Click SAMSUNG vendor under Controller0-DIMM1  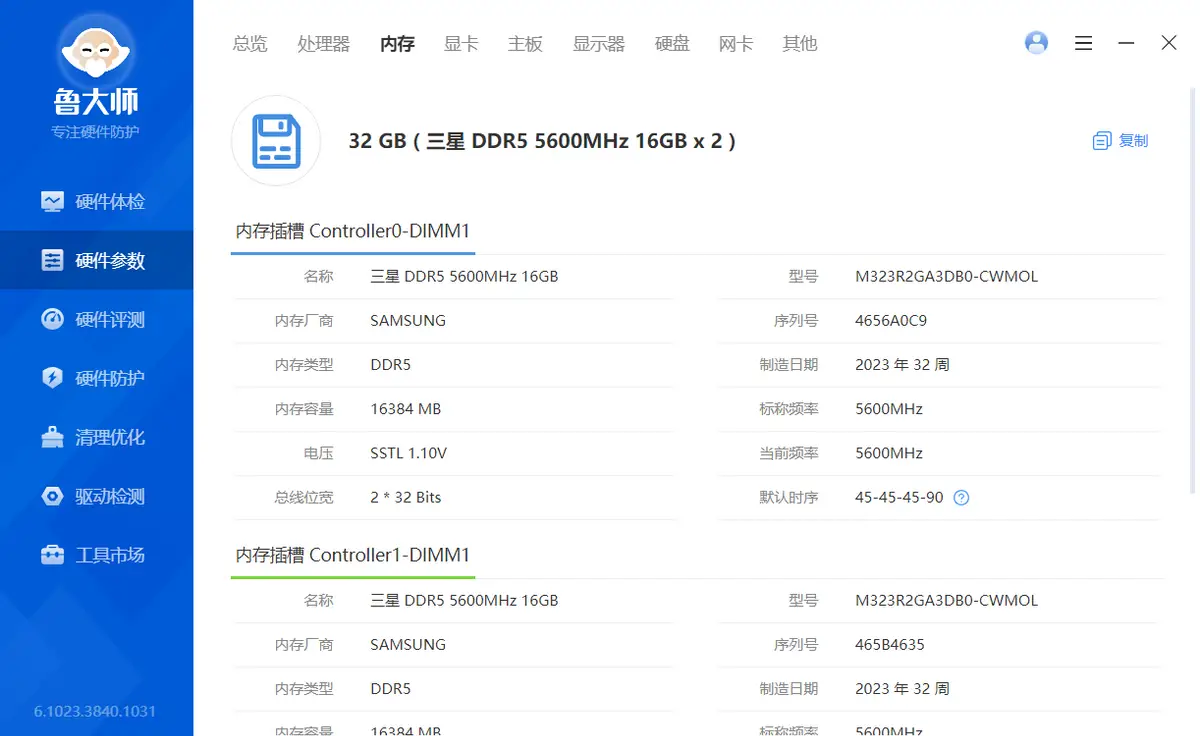(408, 321)
